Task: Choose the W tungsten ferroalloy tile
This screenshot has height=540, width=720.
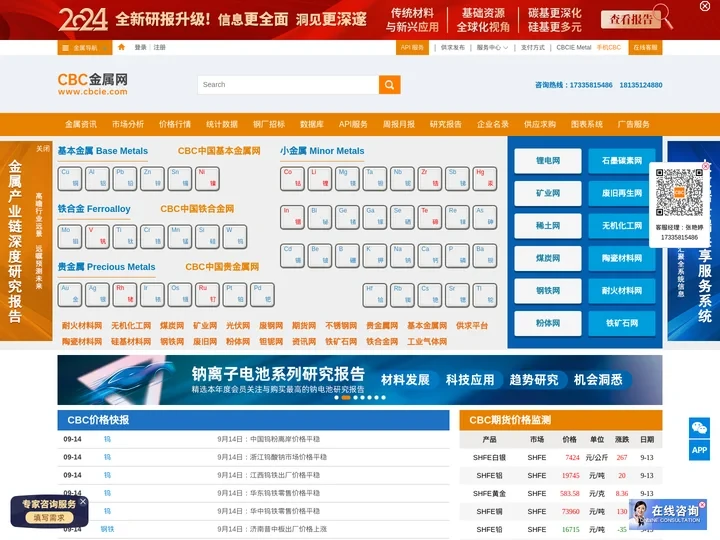Action: click(x=235, y=236)
